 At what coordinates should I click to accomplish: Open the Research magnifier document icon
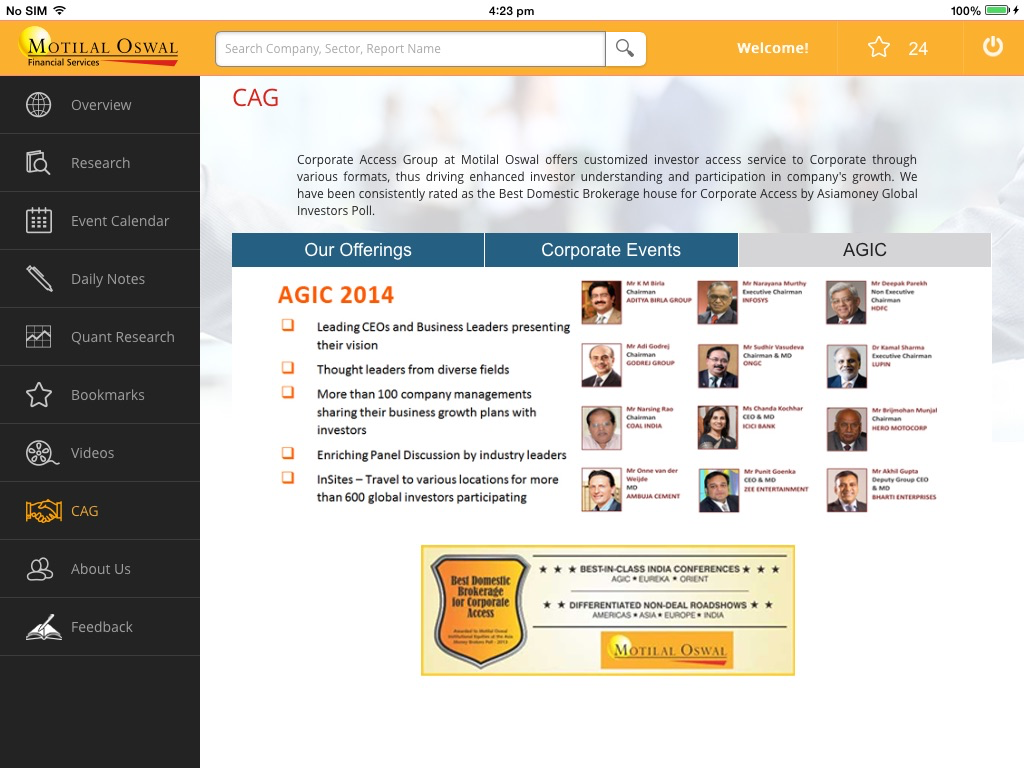[39, 163]
